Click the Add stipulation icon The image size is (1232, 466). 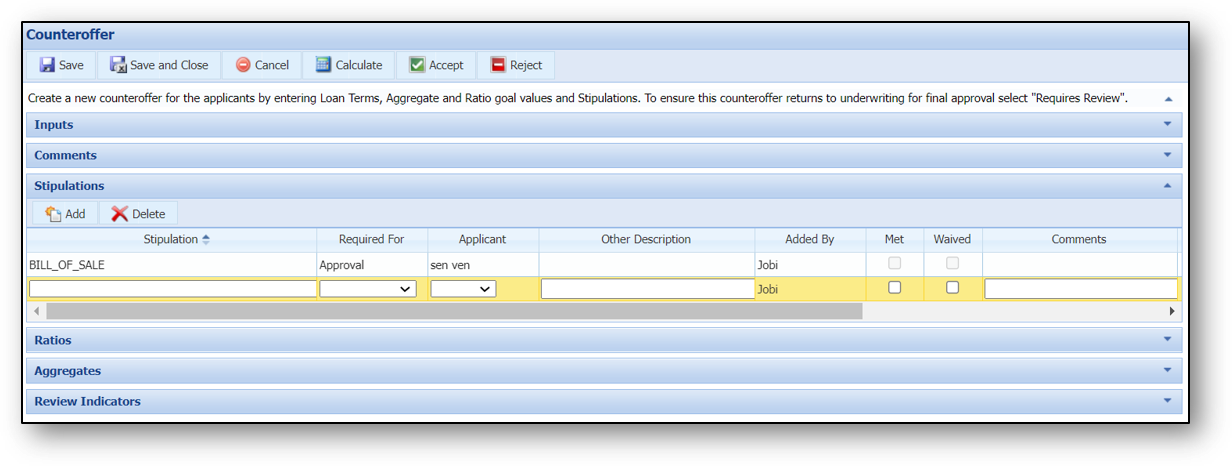[x=53, y=214]
